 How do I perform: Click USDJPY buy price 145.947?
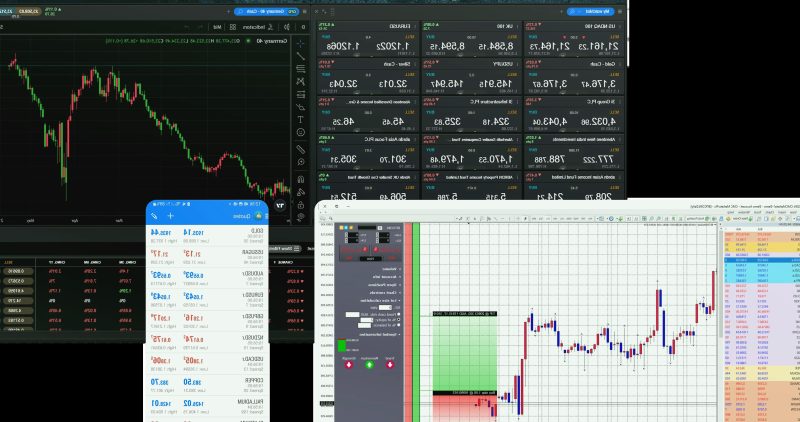click(445, 84)
